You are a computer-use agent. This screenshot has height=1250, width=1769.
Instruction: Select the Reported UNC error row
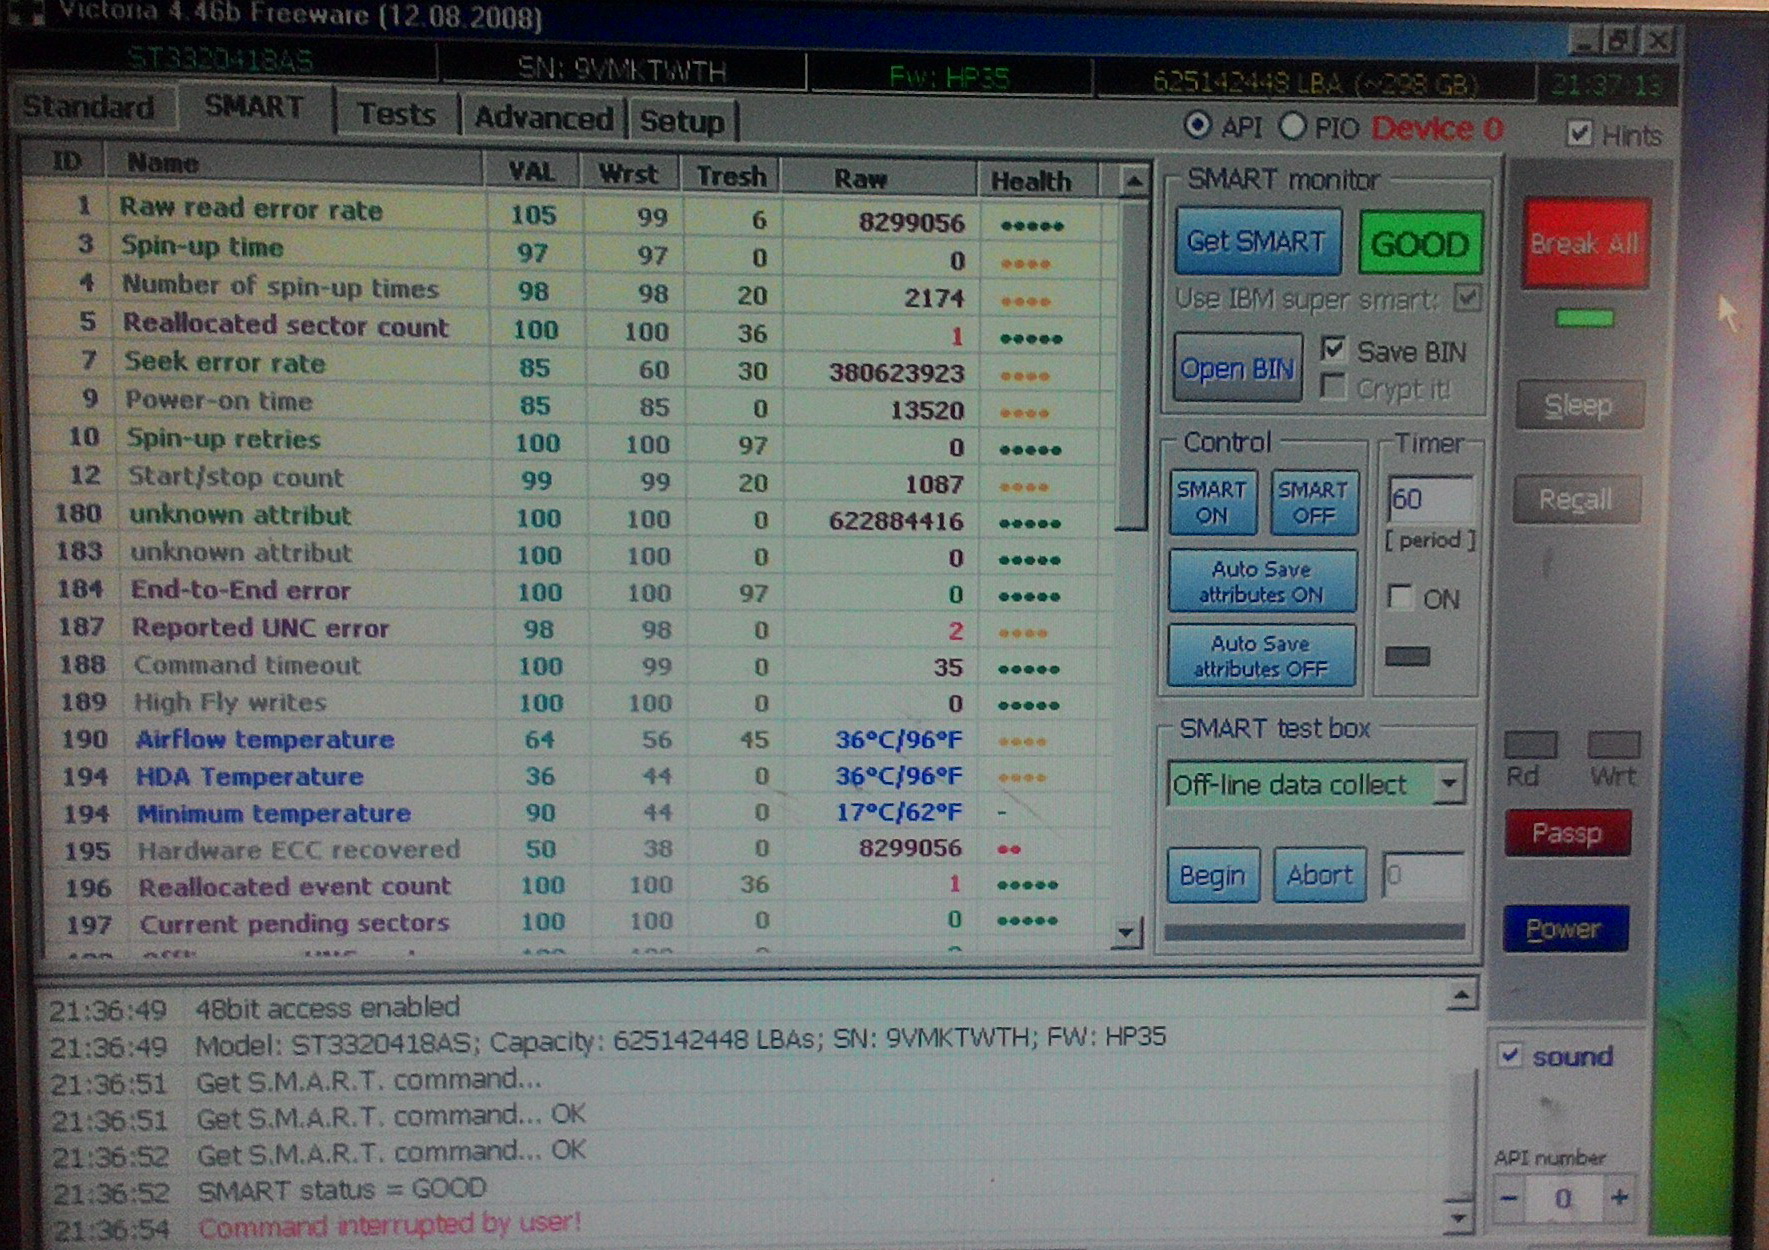coord(575,628)
